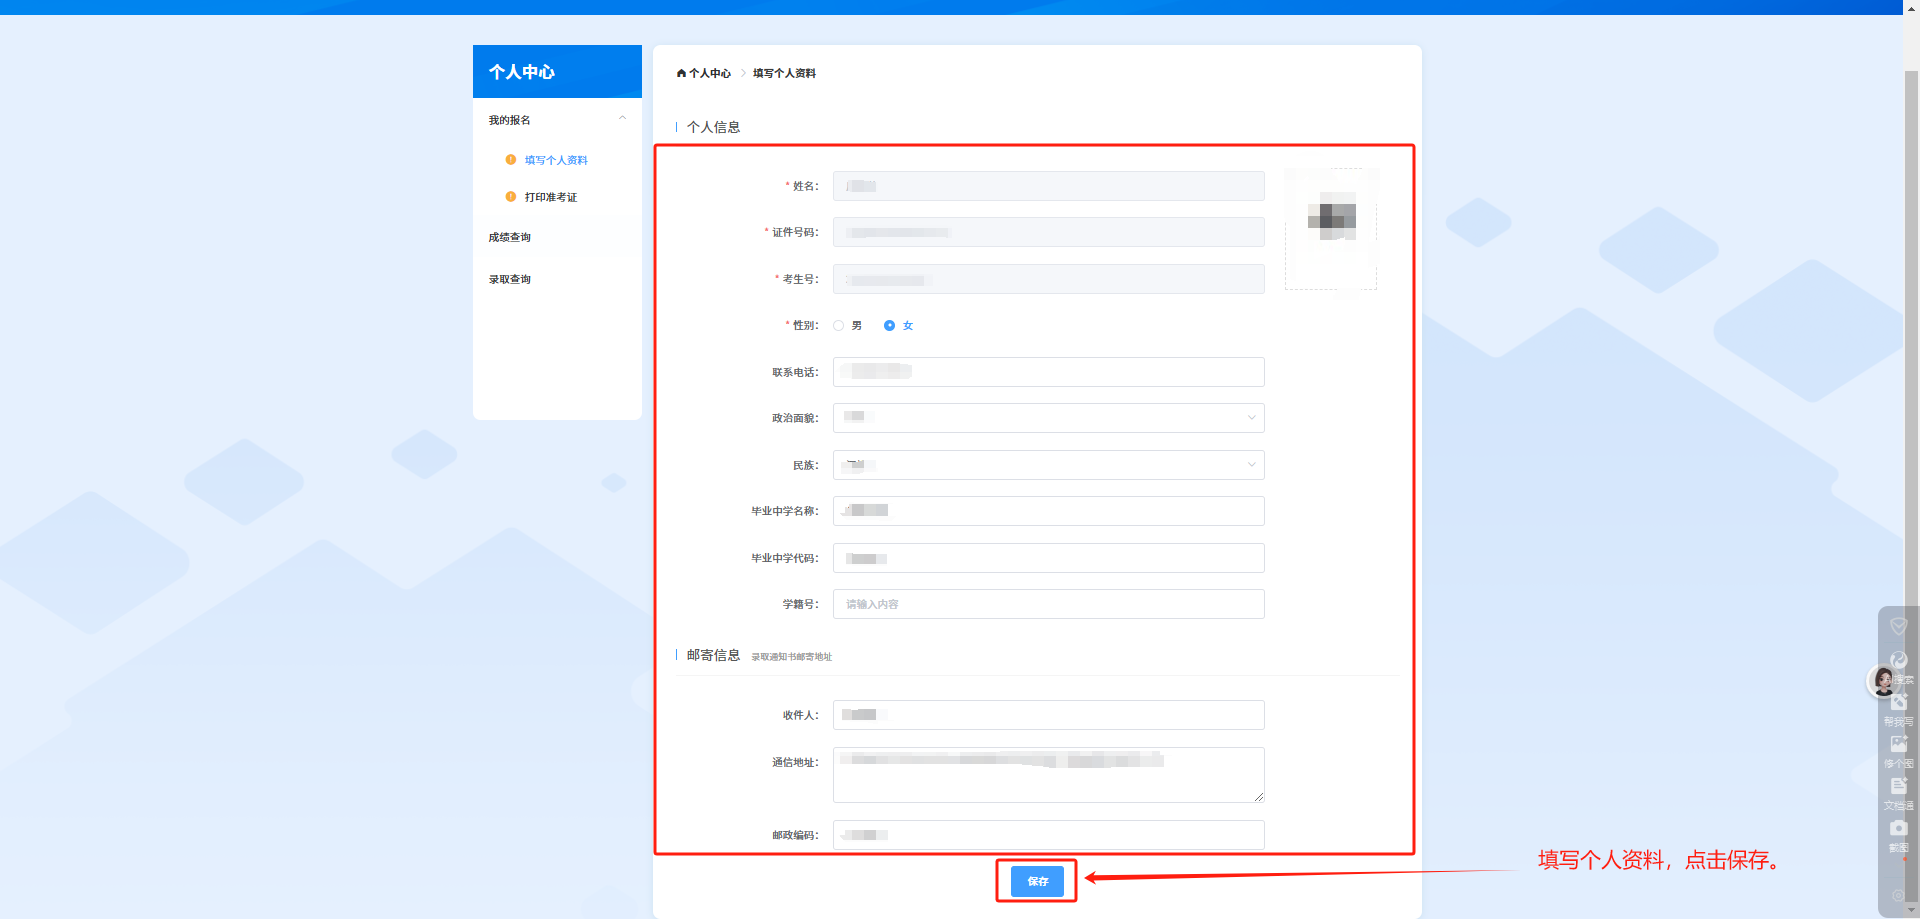Screen dimensions: 1920x919
Task: Select the 女 gender radio button
Action: pos(889,326)
